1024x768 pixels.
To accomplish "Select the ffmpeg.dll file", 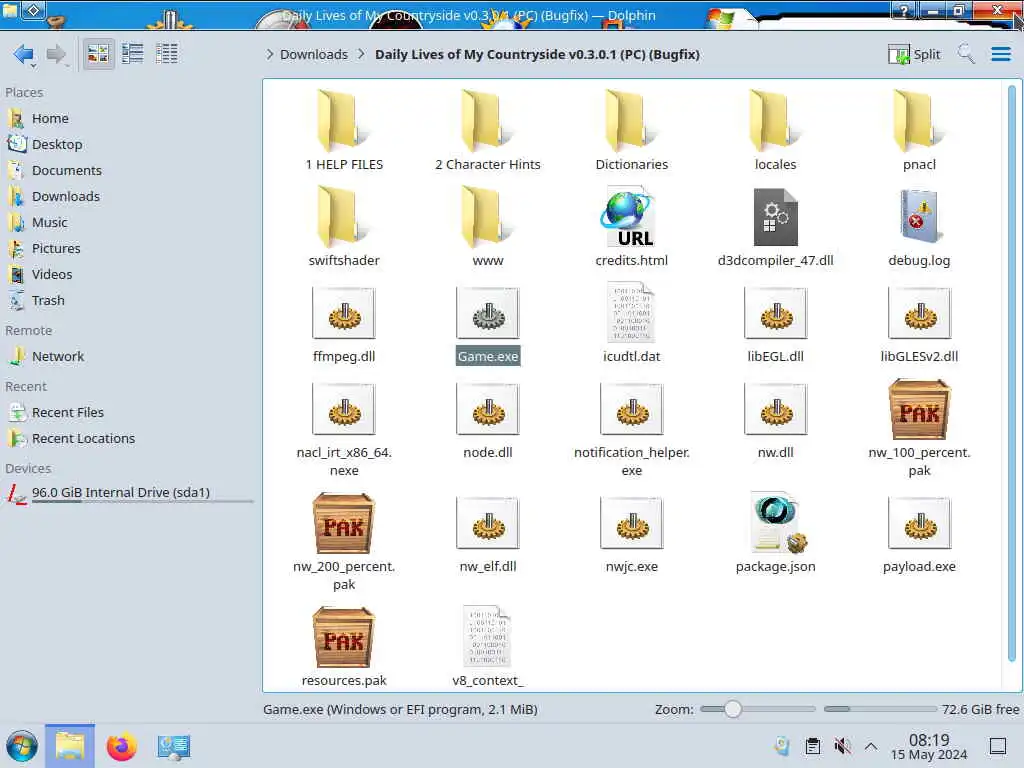I will (x=344, y=323).
